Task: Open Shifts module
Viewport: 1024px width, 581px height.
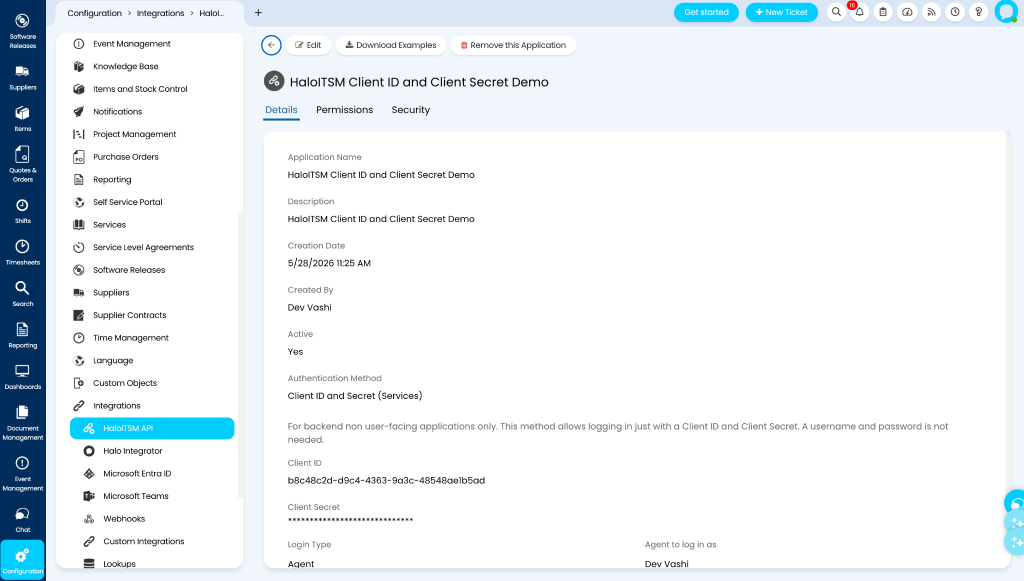Action: [23, 211]
